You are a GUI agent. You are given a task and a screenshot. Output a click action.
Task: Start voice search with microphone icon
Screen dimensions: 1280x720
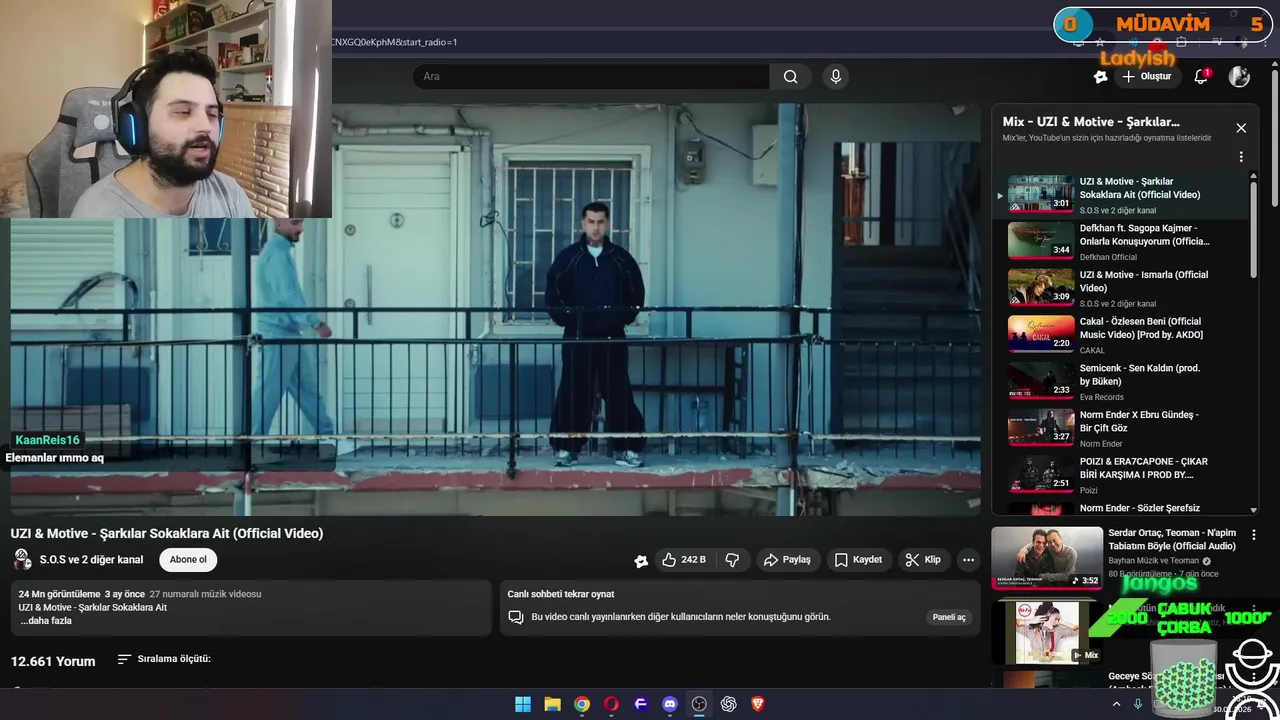836,76
